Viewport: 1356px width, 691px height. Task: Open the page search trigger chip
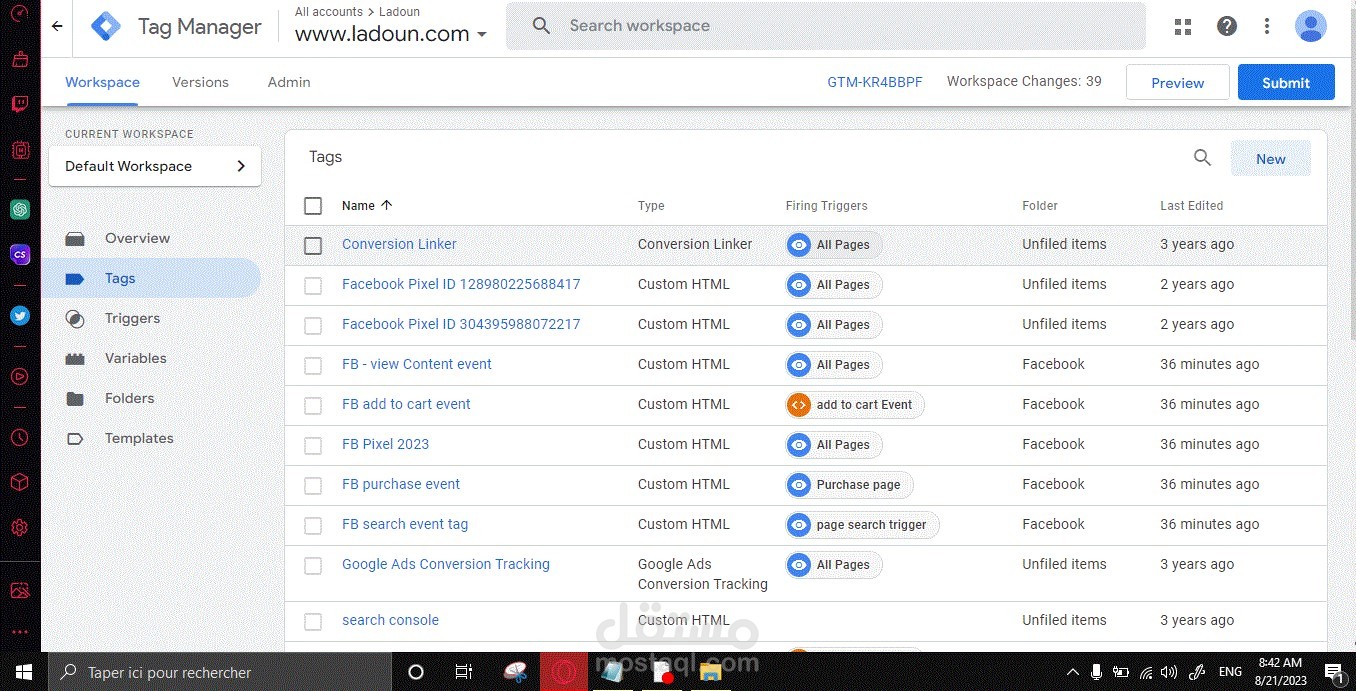pos(862,525)
